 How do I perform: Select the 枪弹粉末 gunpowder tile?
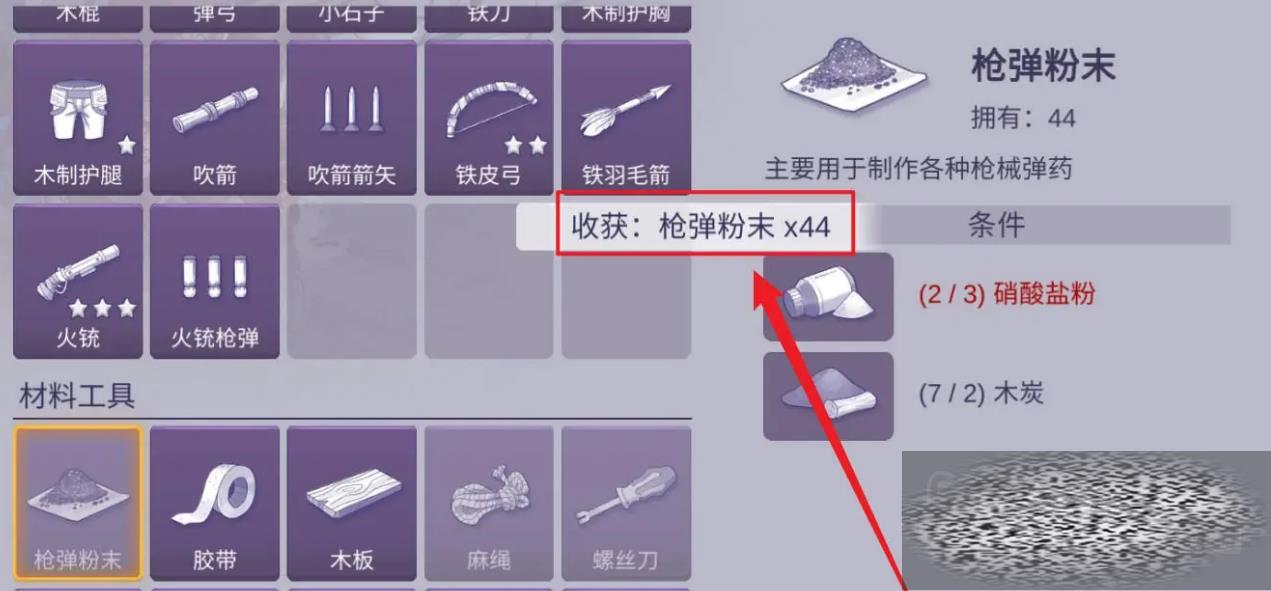(78, 503)
